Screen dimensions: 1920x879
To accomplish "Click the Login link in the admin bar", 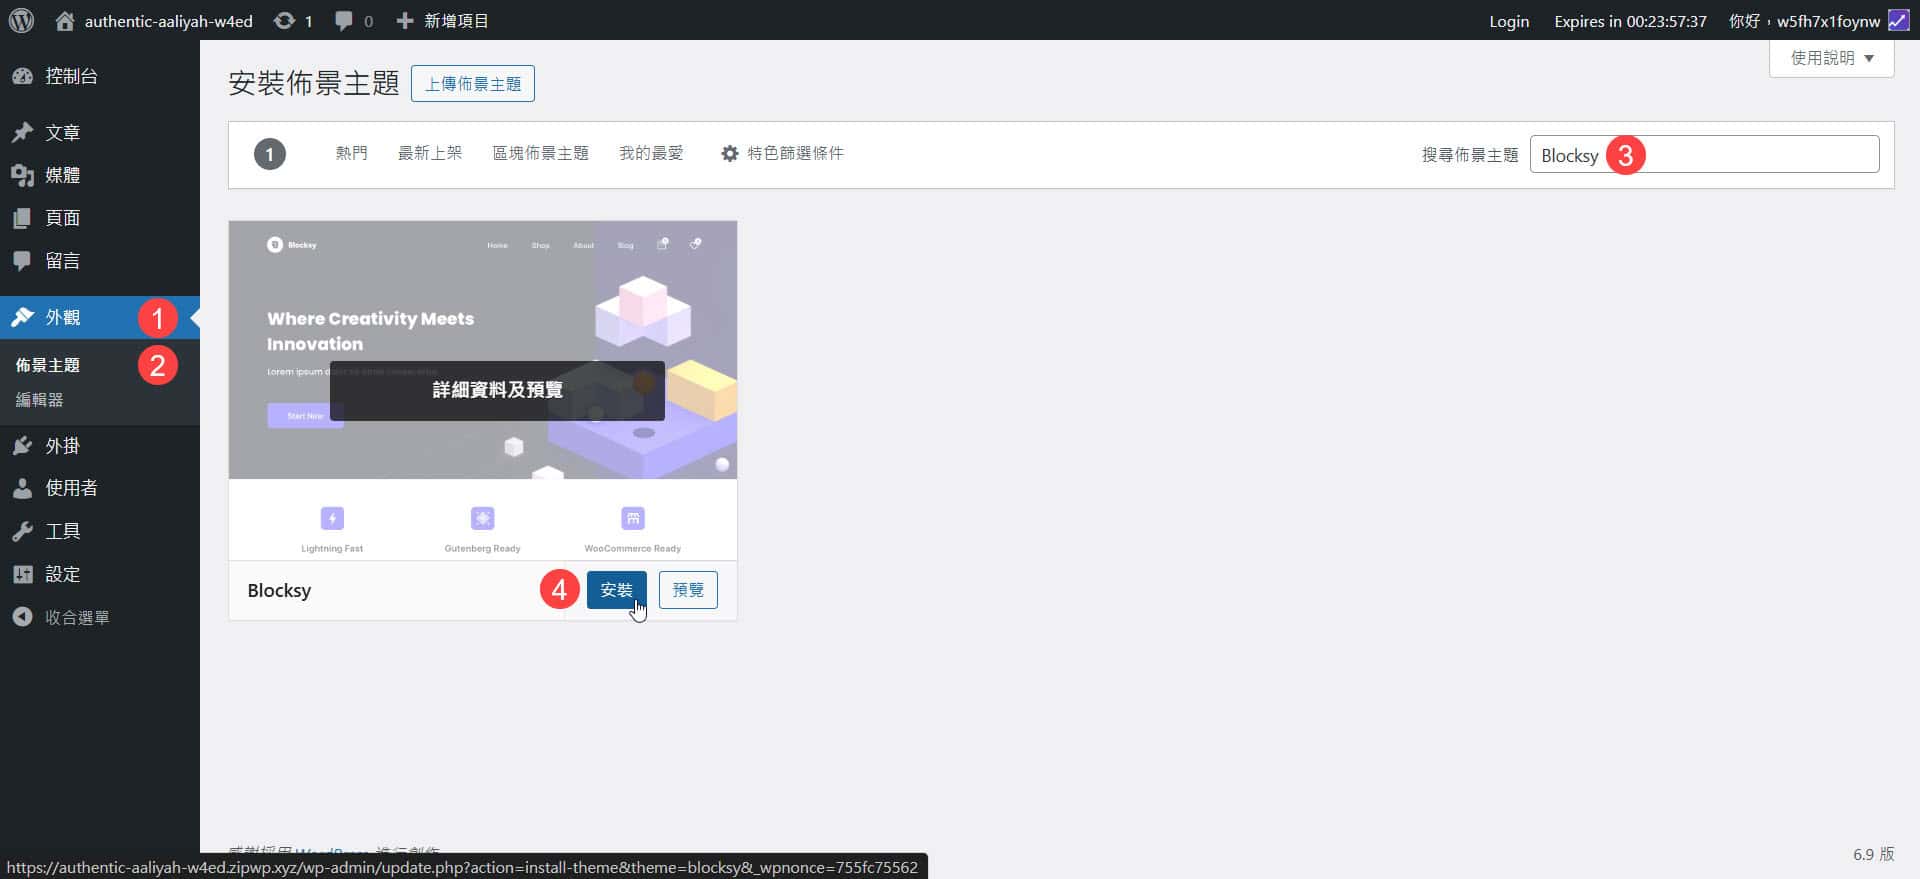I will click(x=1509, y=21).
